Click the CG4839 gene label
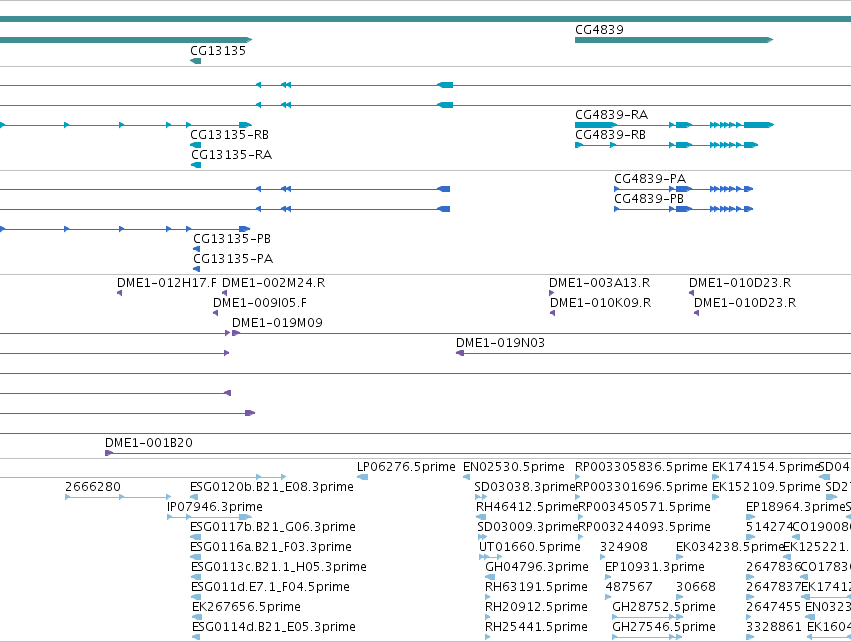Image resolution: width=851 pixels, height=642 pixels. click(x=599, y=29)
